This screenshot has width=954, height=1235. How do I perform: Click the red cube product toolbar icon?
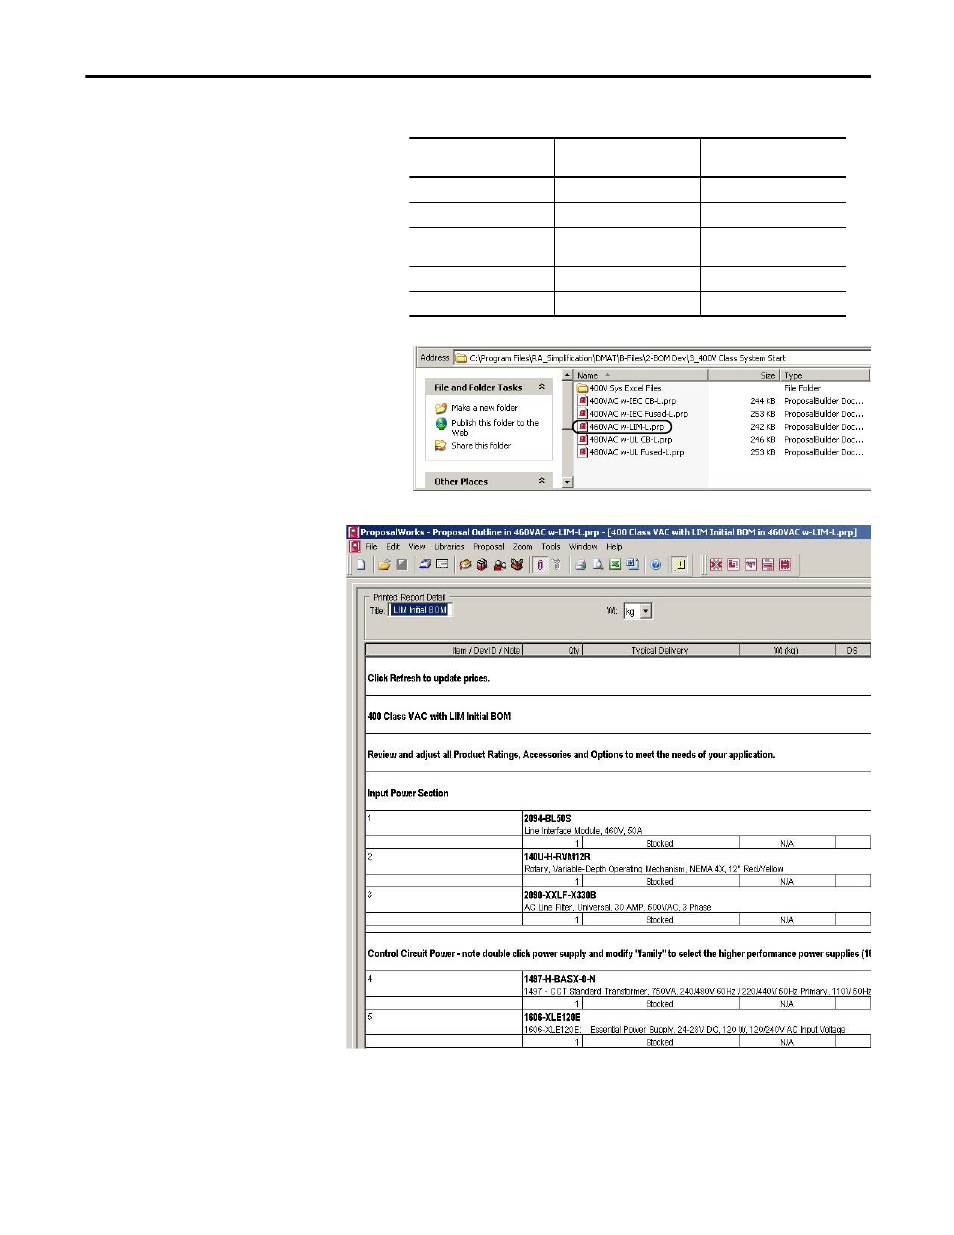[482, 565]
